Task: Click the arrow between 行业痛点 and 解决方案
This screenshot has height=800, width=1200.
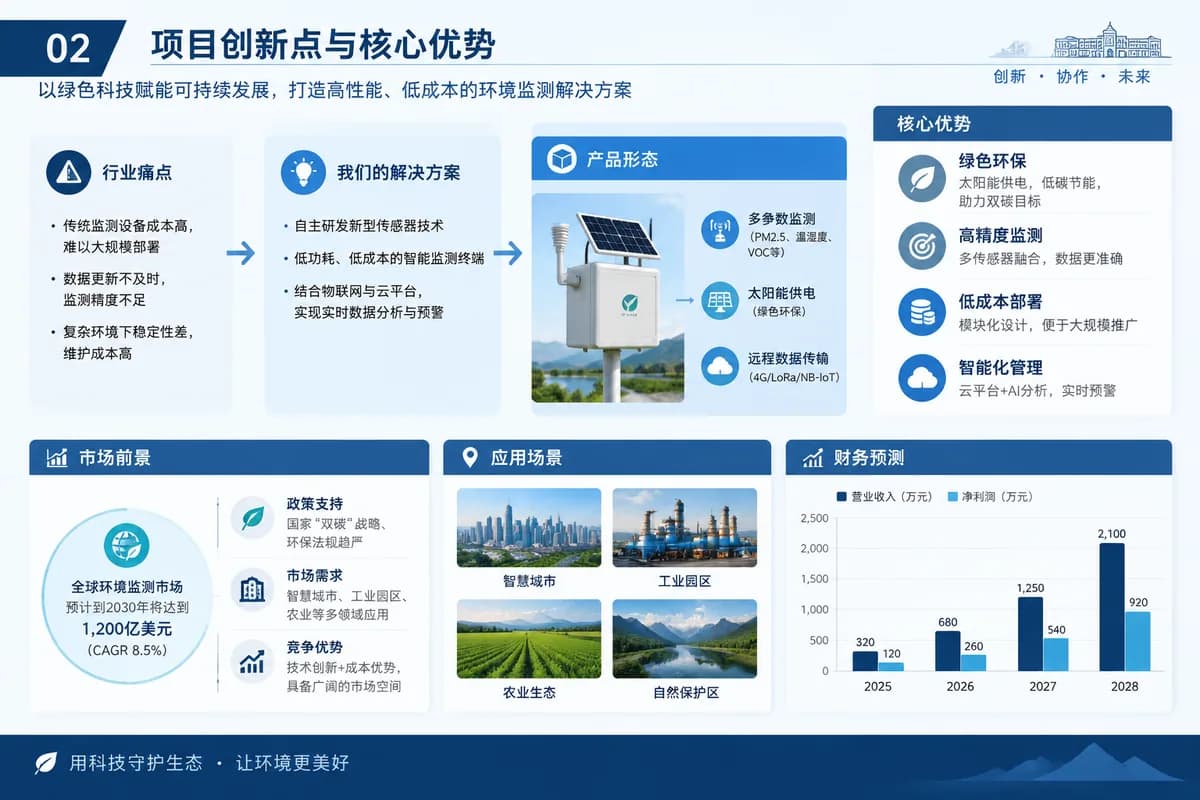Action: 241,254
